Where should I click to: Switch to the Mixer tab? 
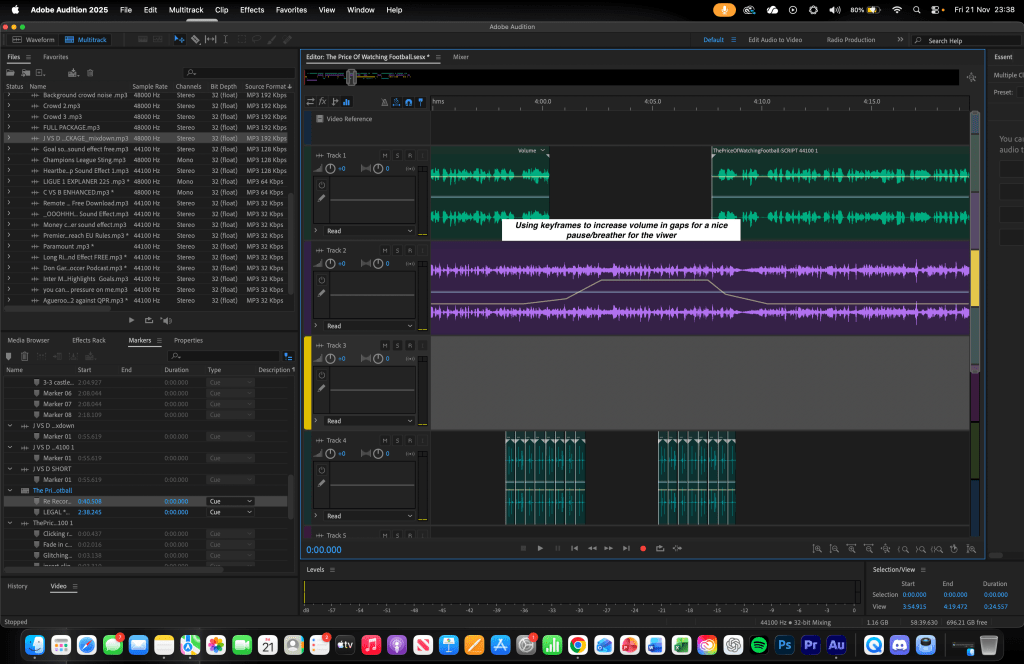pos(461,57)
